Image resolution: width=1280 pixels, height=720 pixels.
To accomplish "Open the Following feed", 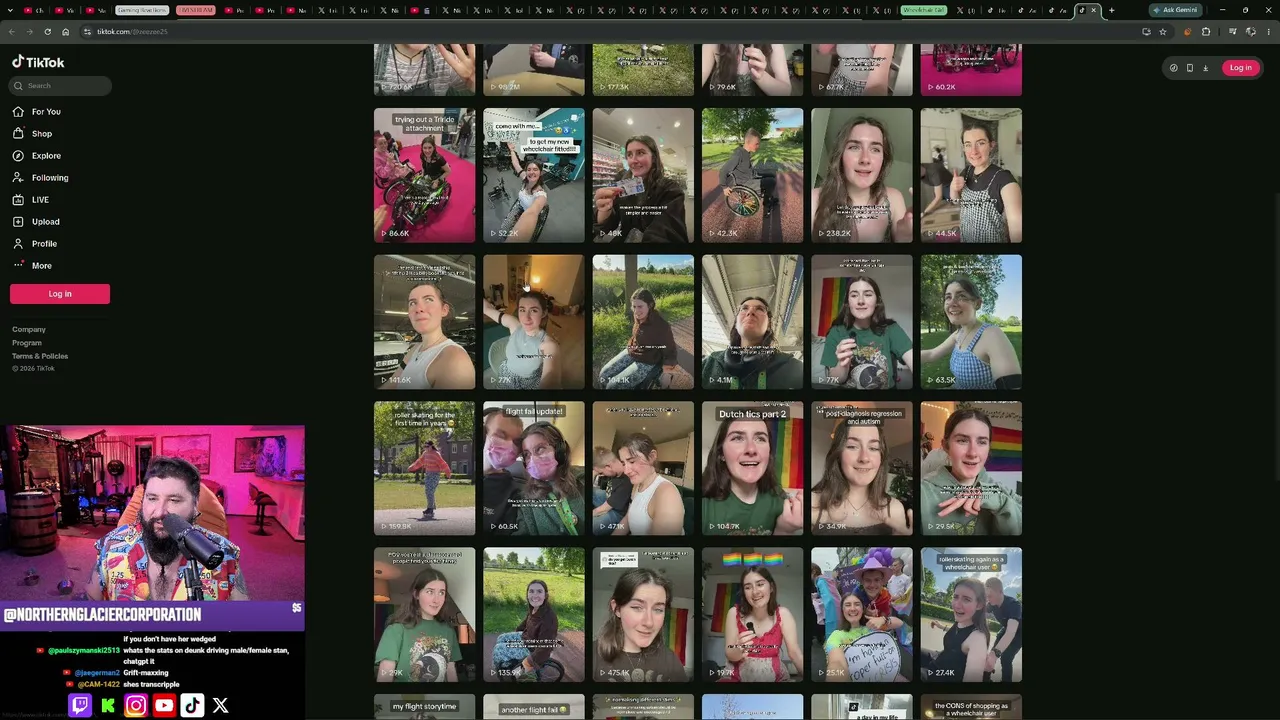I will point(41,178).
